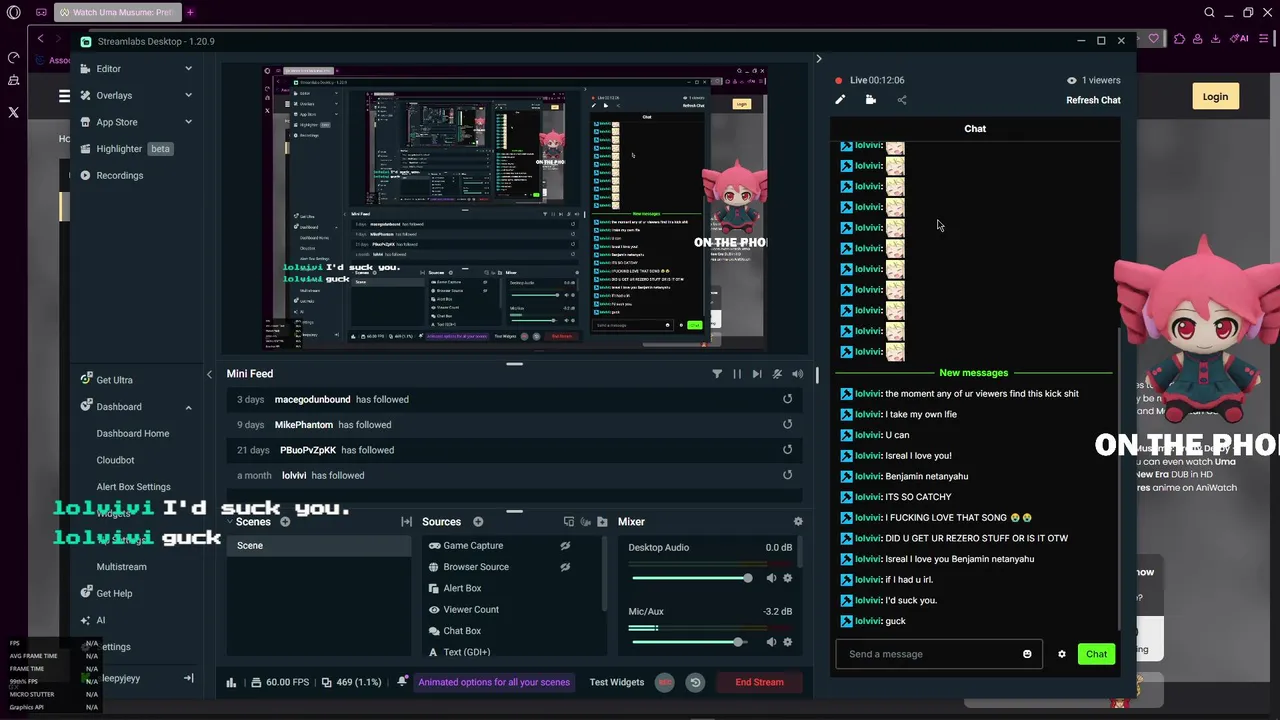Image resolution: width=1280 pixels, height=720 pixels.
Task: Expand the Editor chevron in the sidebar
Action: point(188,69)
